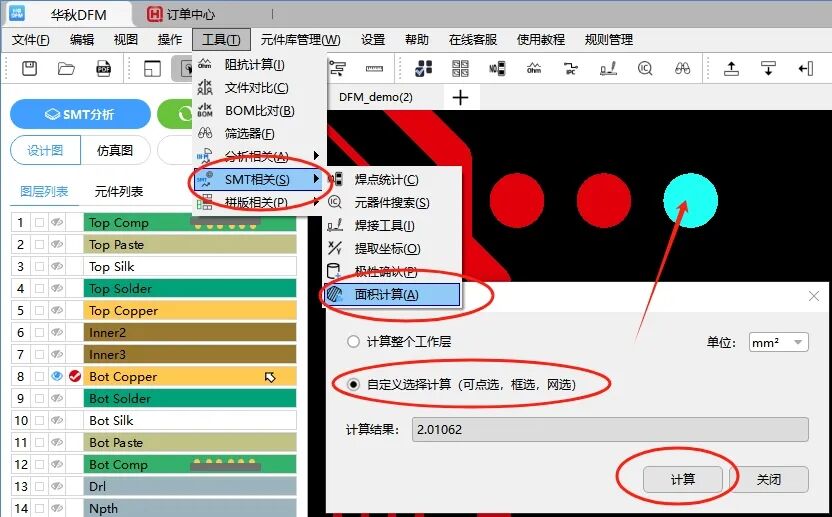Image resolution: width=832 pixels, height=517 pixels.
Task: Click the save icon in the toolbar
Action: pyautogui.click(x=29, y=68)
